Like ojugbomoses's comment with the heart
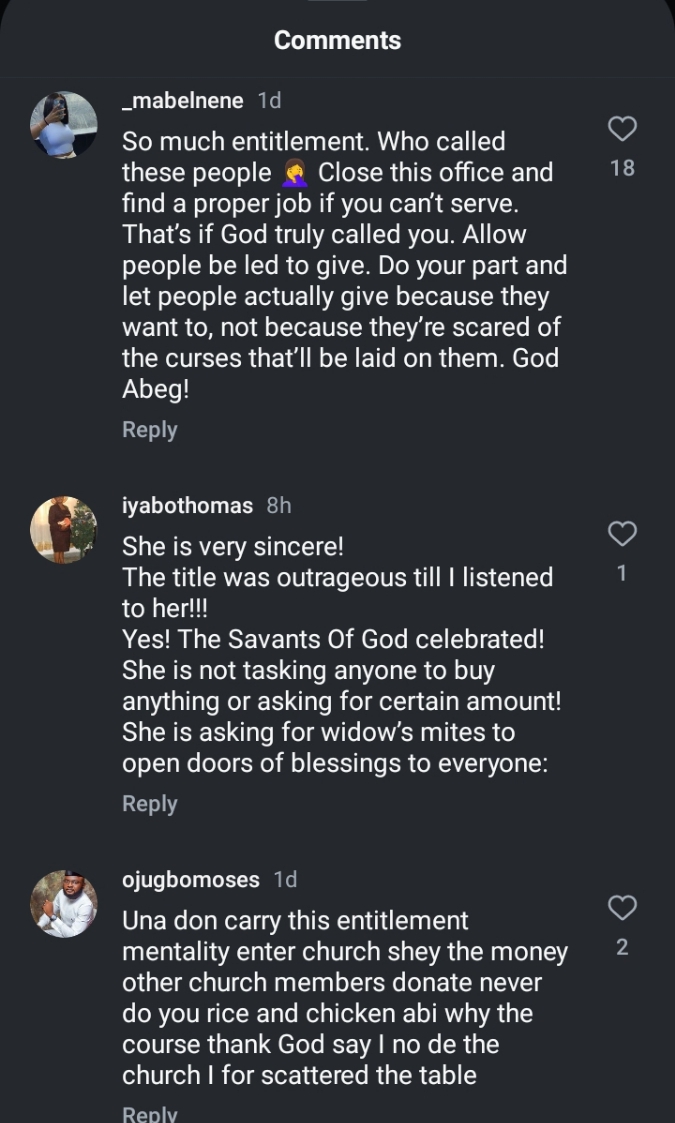The height and width of the screenshot is (1123, 675). click(x=622, y=908)
